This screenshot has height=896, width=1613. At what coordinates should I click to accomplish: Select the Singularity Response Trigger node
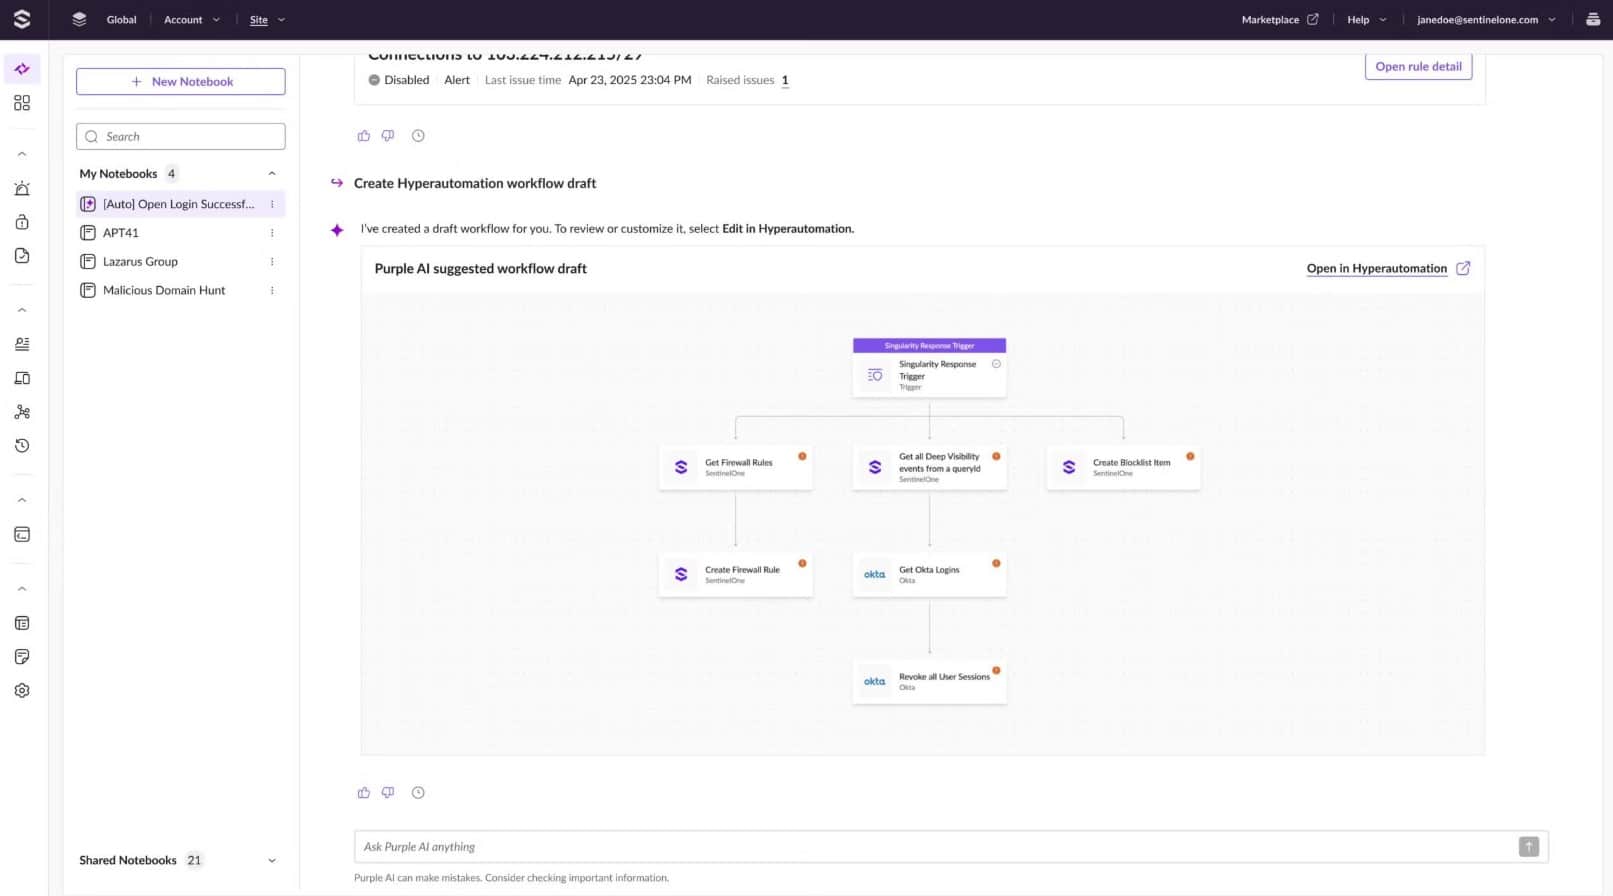pos(929,368)
